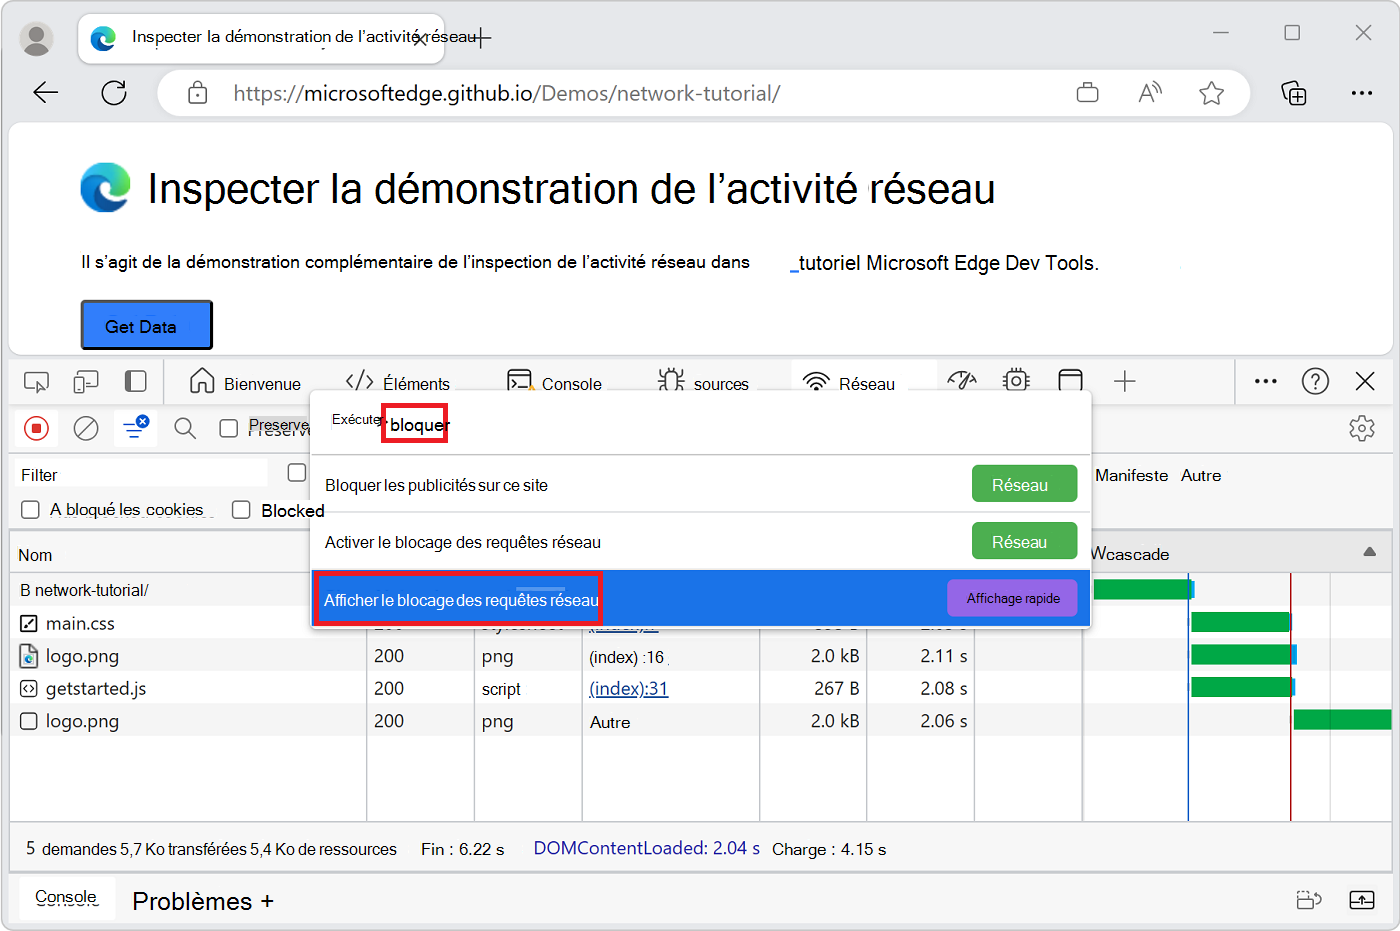This screenshot has height=931, width=1400.
Task: Check the Blocked requests checkbox
Action: coord(241,510)
